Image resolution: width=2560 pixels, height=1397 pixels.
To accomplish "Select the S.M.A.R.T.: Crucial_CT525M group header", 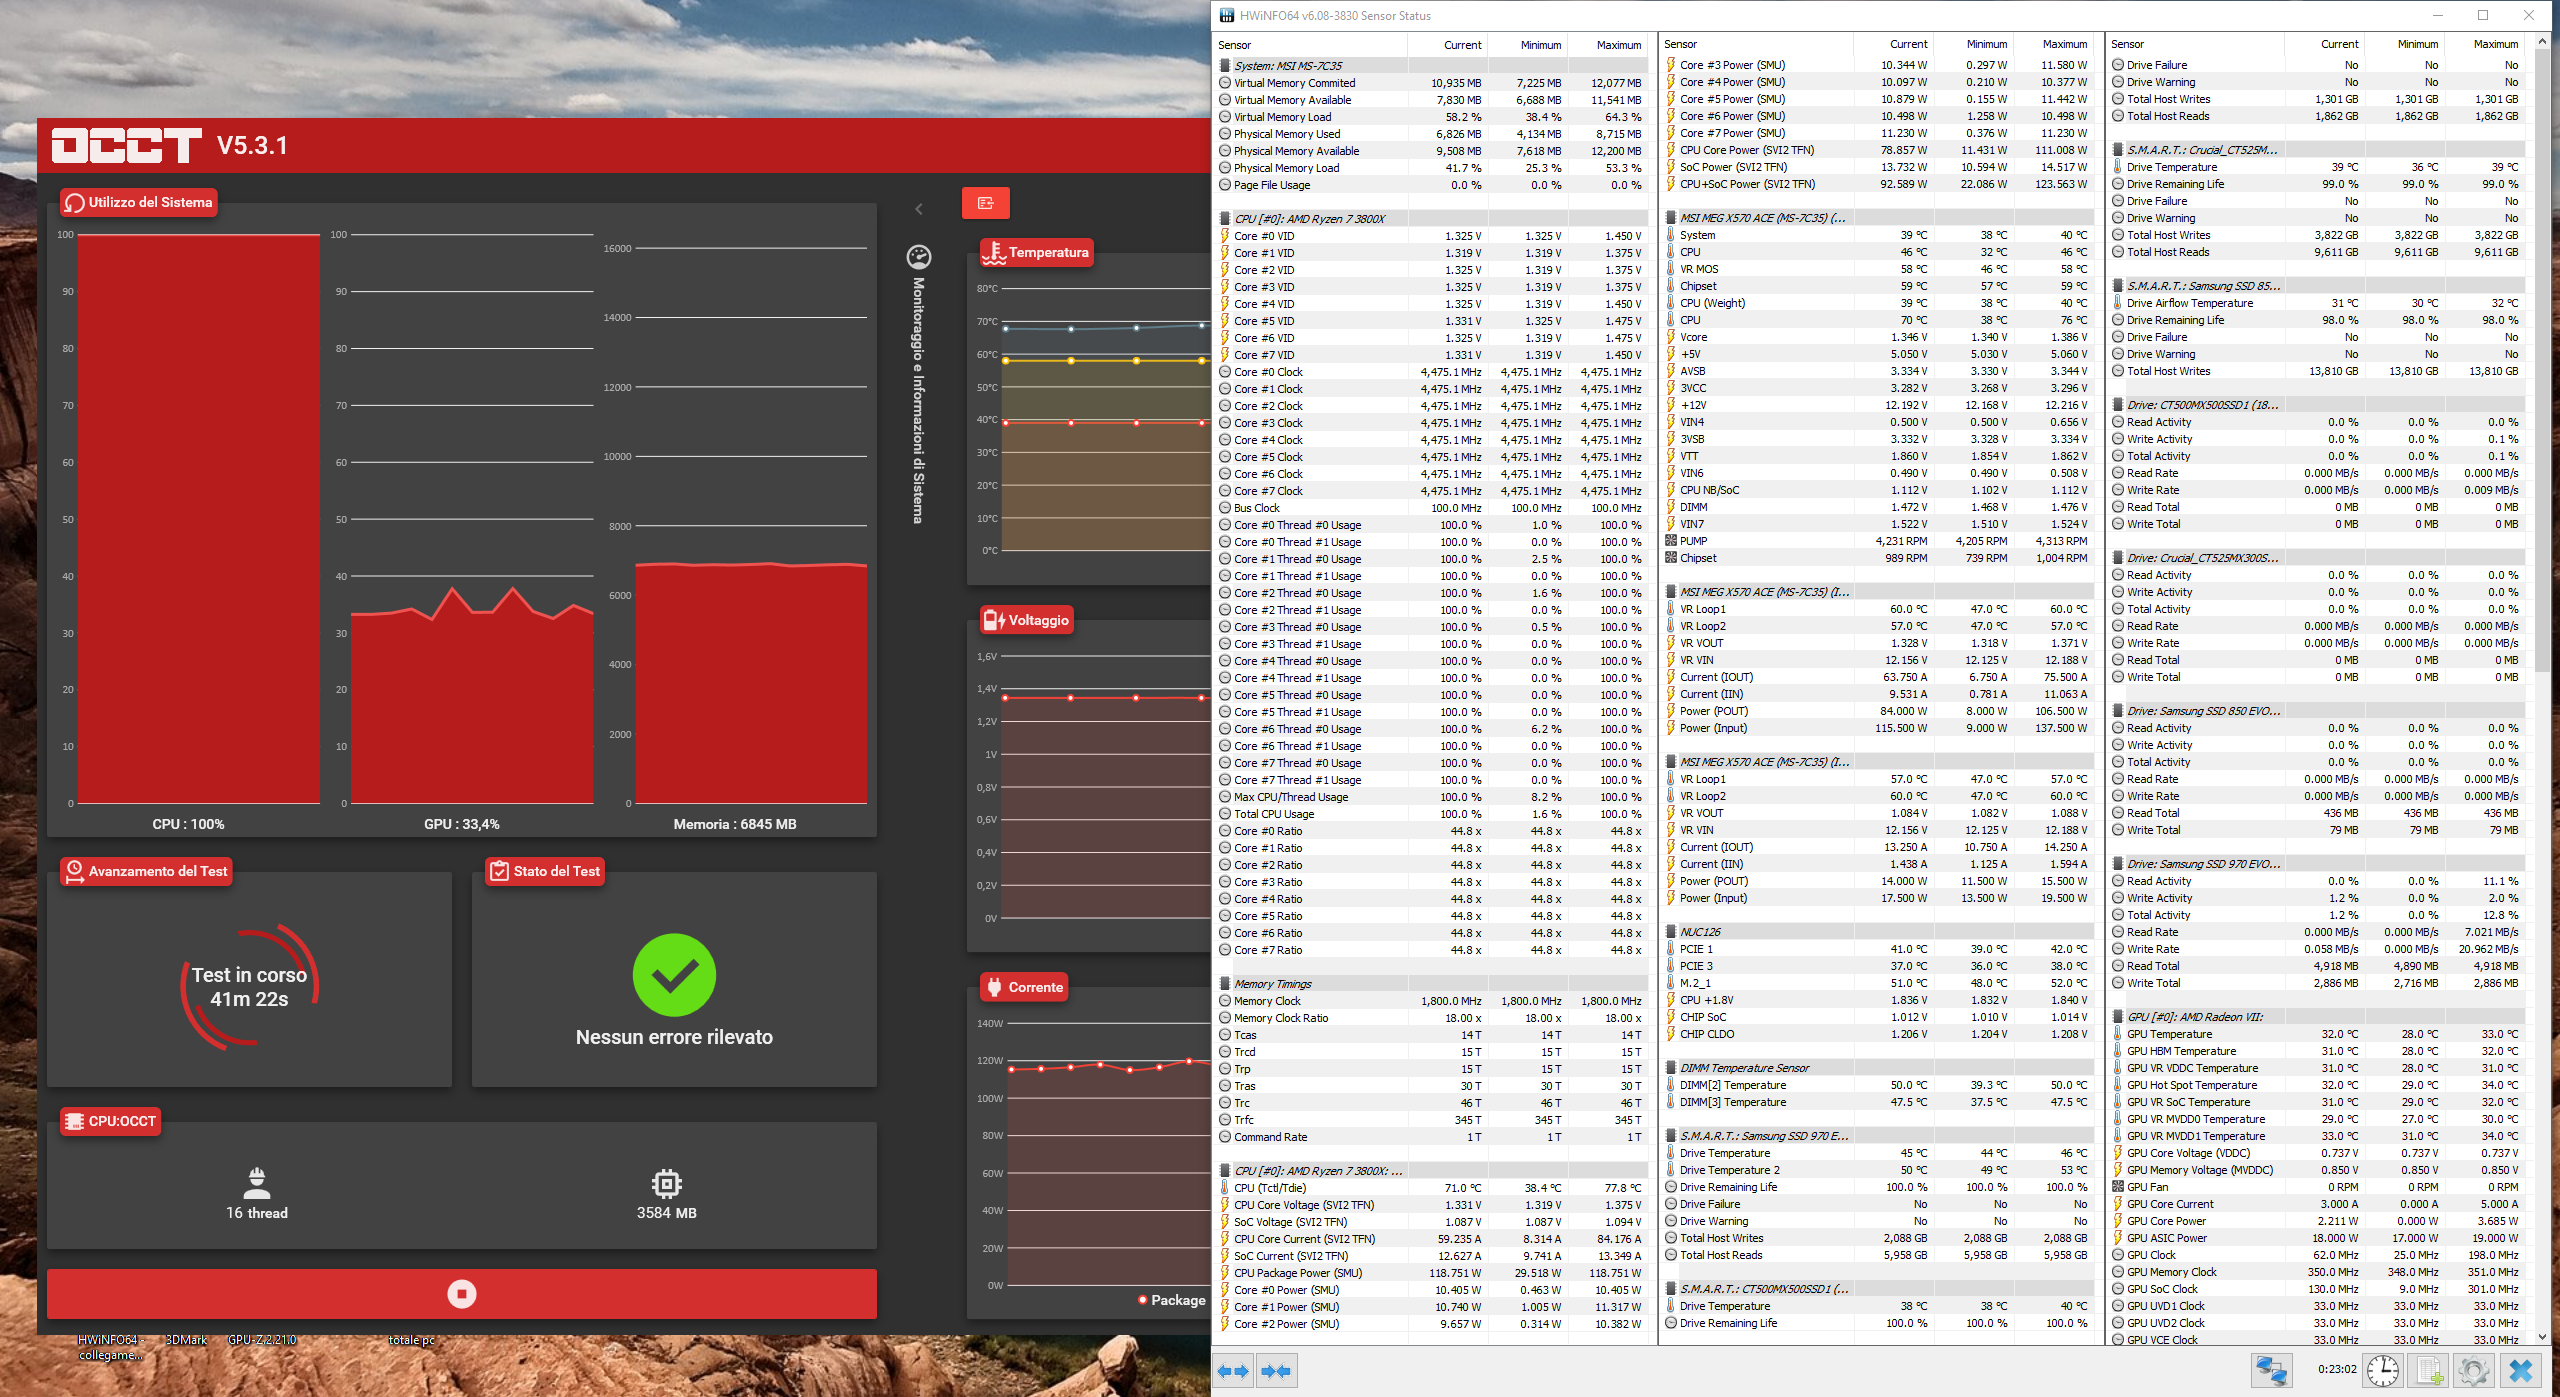I will tap(2316, 150).
